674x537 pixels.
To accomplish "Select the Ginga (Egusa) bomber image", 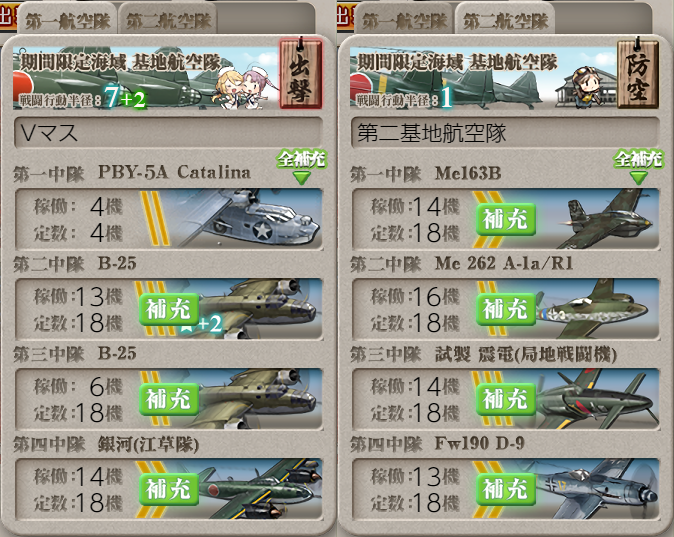I will [x=260, y=489].
